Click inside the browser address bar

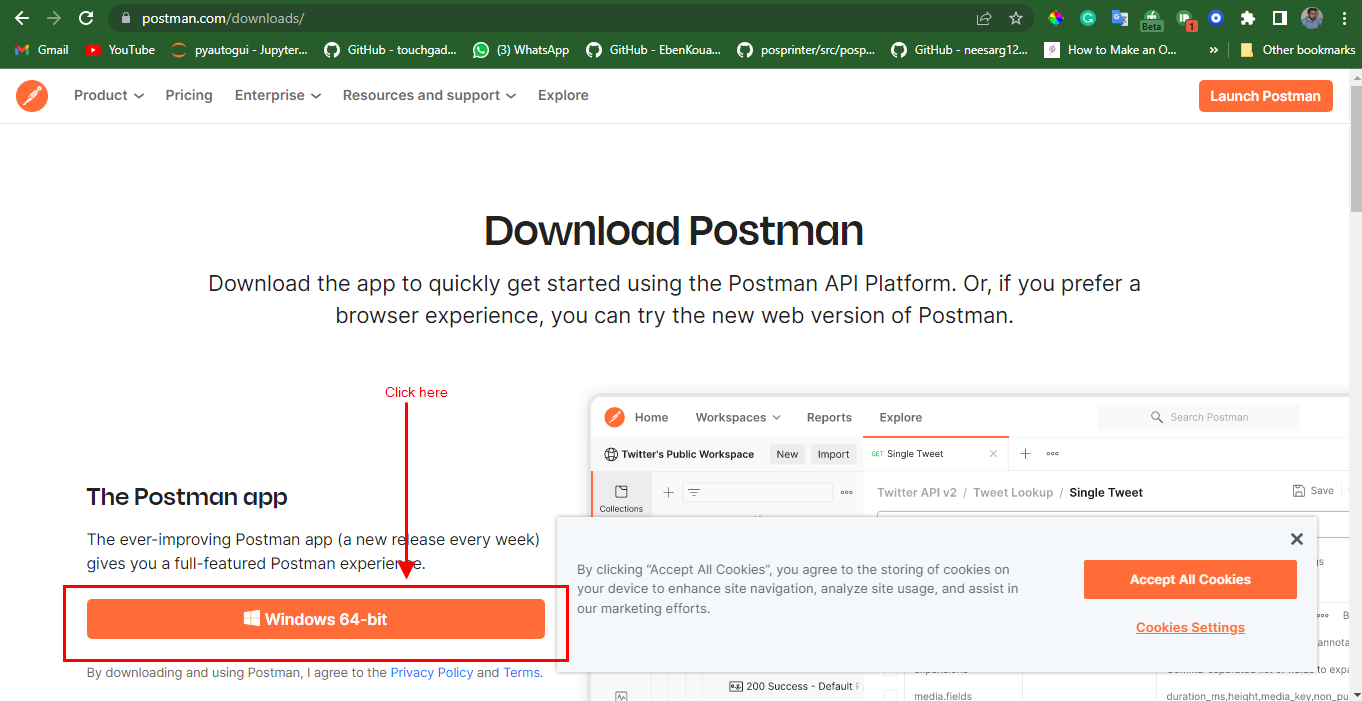tap(300, 17)
